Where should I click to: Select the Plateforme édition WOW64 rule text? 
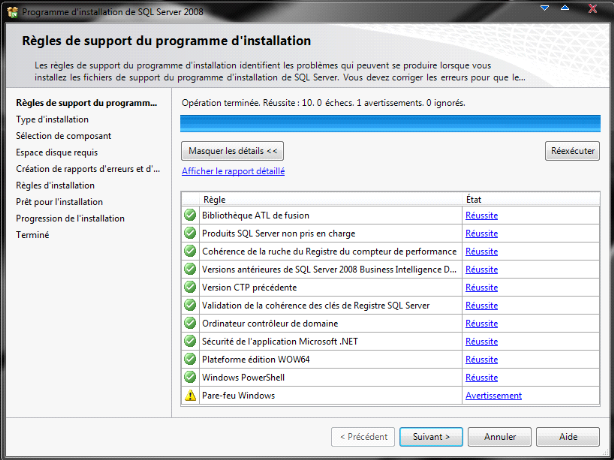pyautogui.click(x=256, y=359)
